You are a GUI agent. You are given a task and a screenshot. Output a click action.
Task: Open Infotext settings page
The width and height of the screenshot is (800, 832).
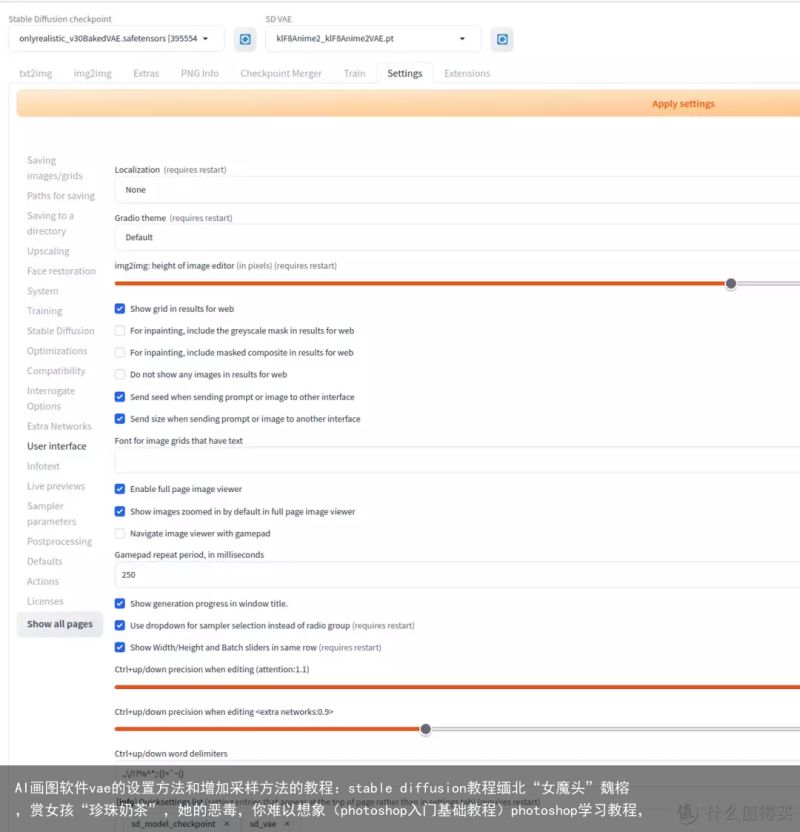tap(43, 466)
